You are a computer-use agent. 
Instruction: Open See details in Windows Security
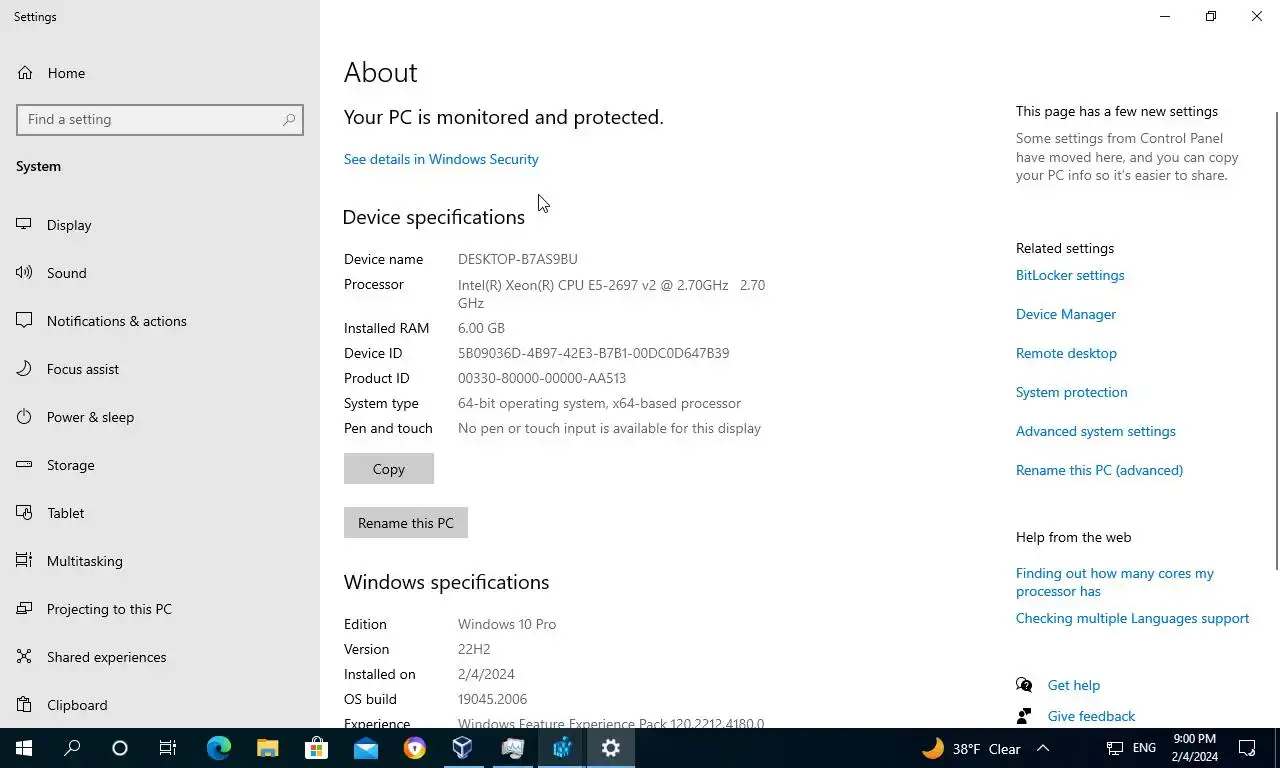tap(441, 159)
